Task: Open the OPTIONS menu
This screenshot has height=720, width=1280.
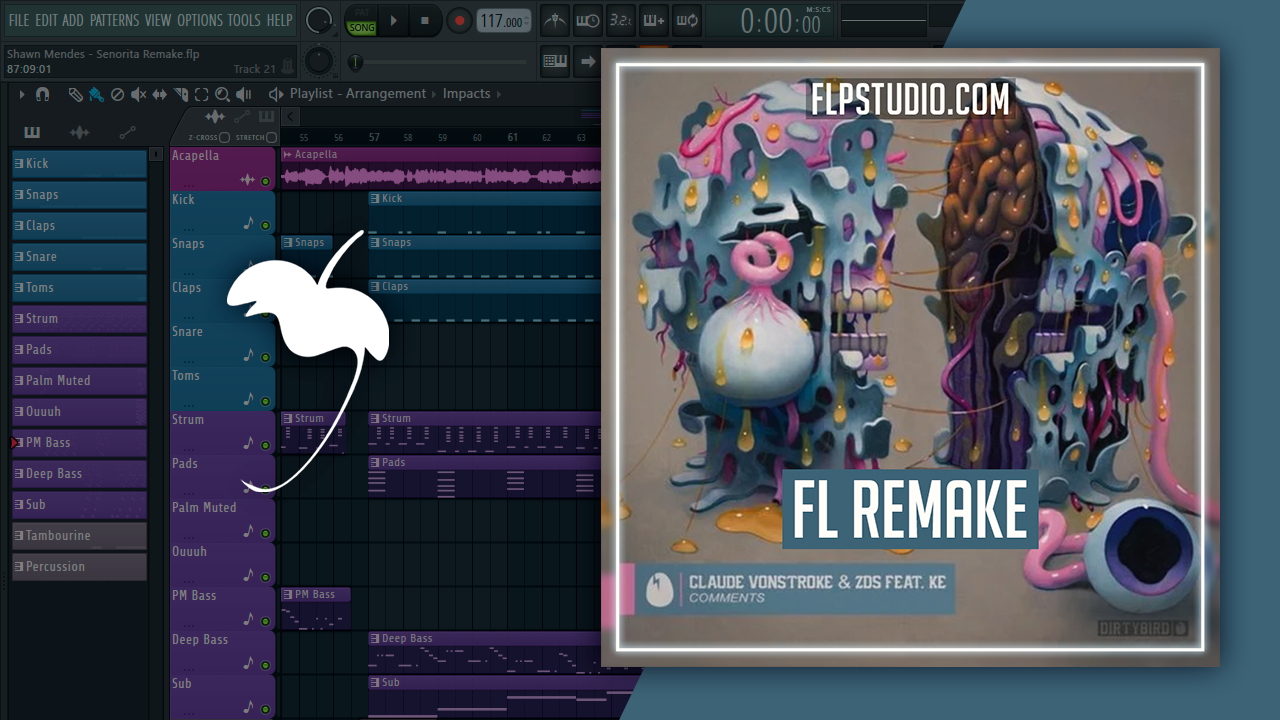Action: 199,20
